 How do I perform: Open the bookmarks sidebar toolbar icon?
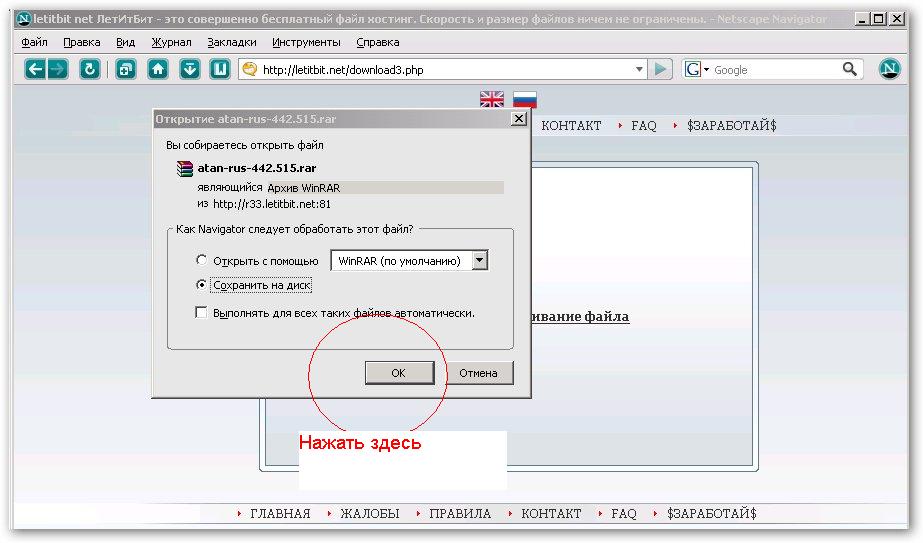click(x=220, y=69)
